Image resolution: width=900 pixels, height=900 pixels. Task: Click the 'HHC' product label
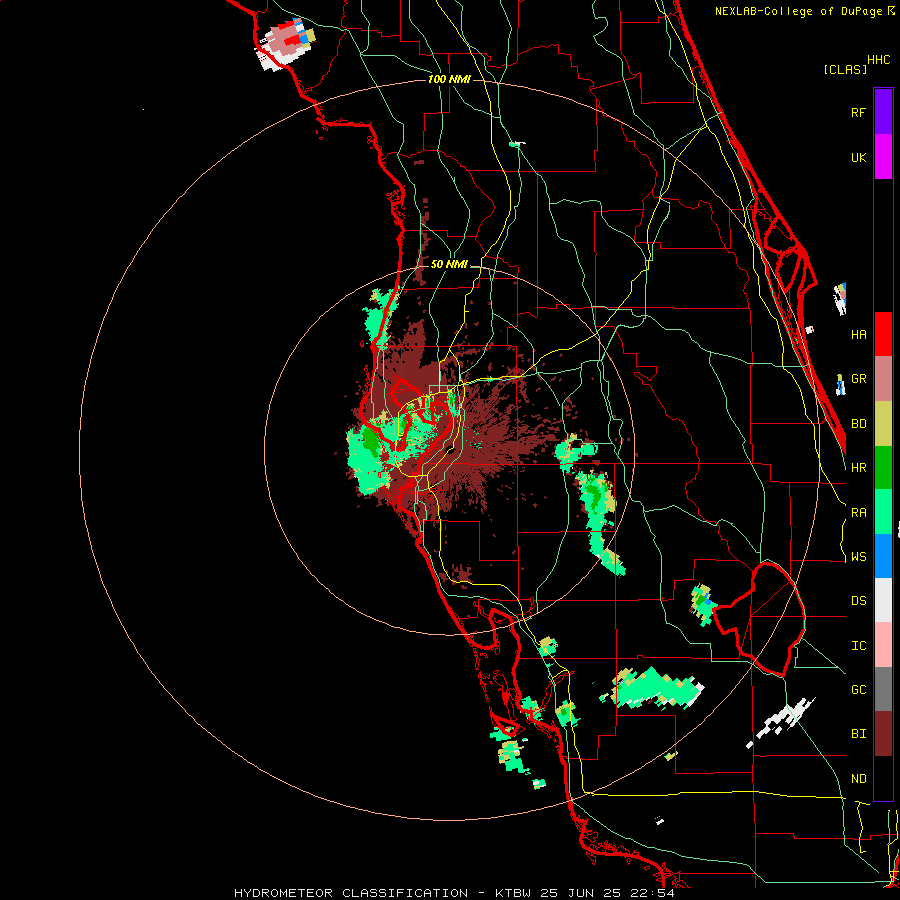(x=879, y=60)
